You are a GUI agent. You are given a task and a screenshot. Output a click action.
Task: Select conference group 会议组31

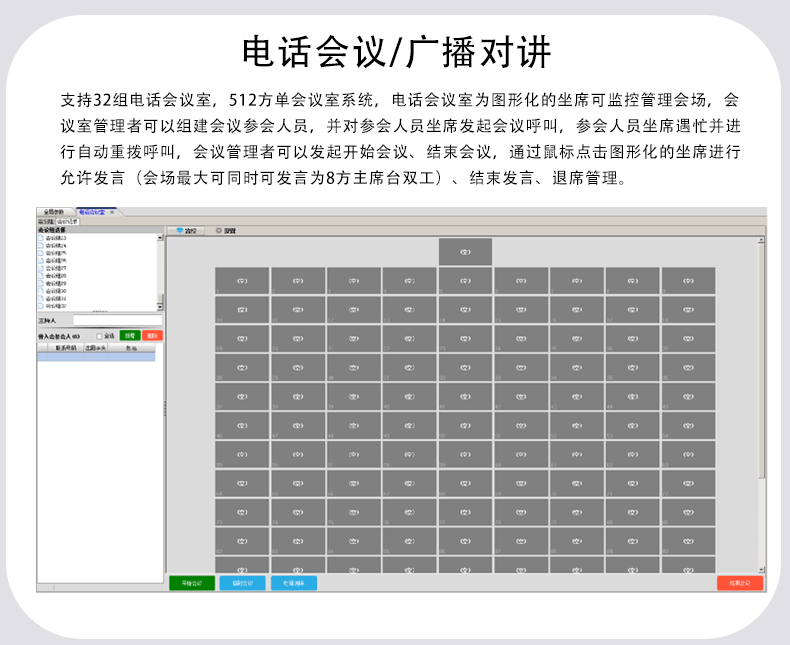coord(52,298)
